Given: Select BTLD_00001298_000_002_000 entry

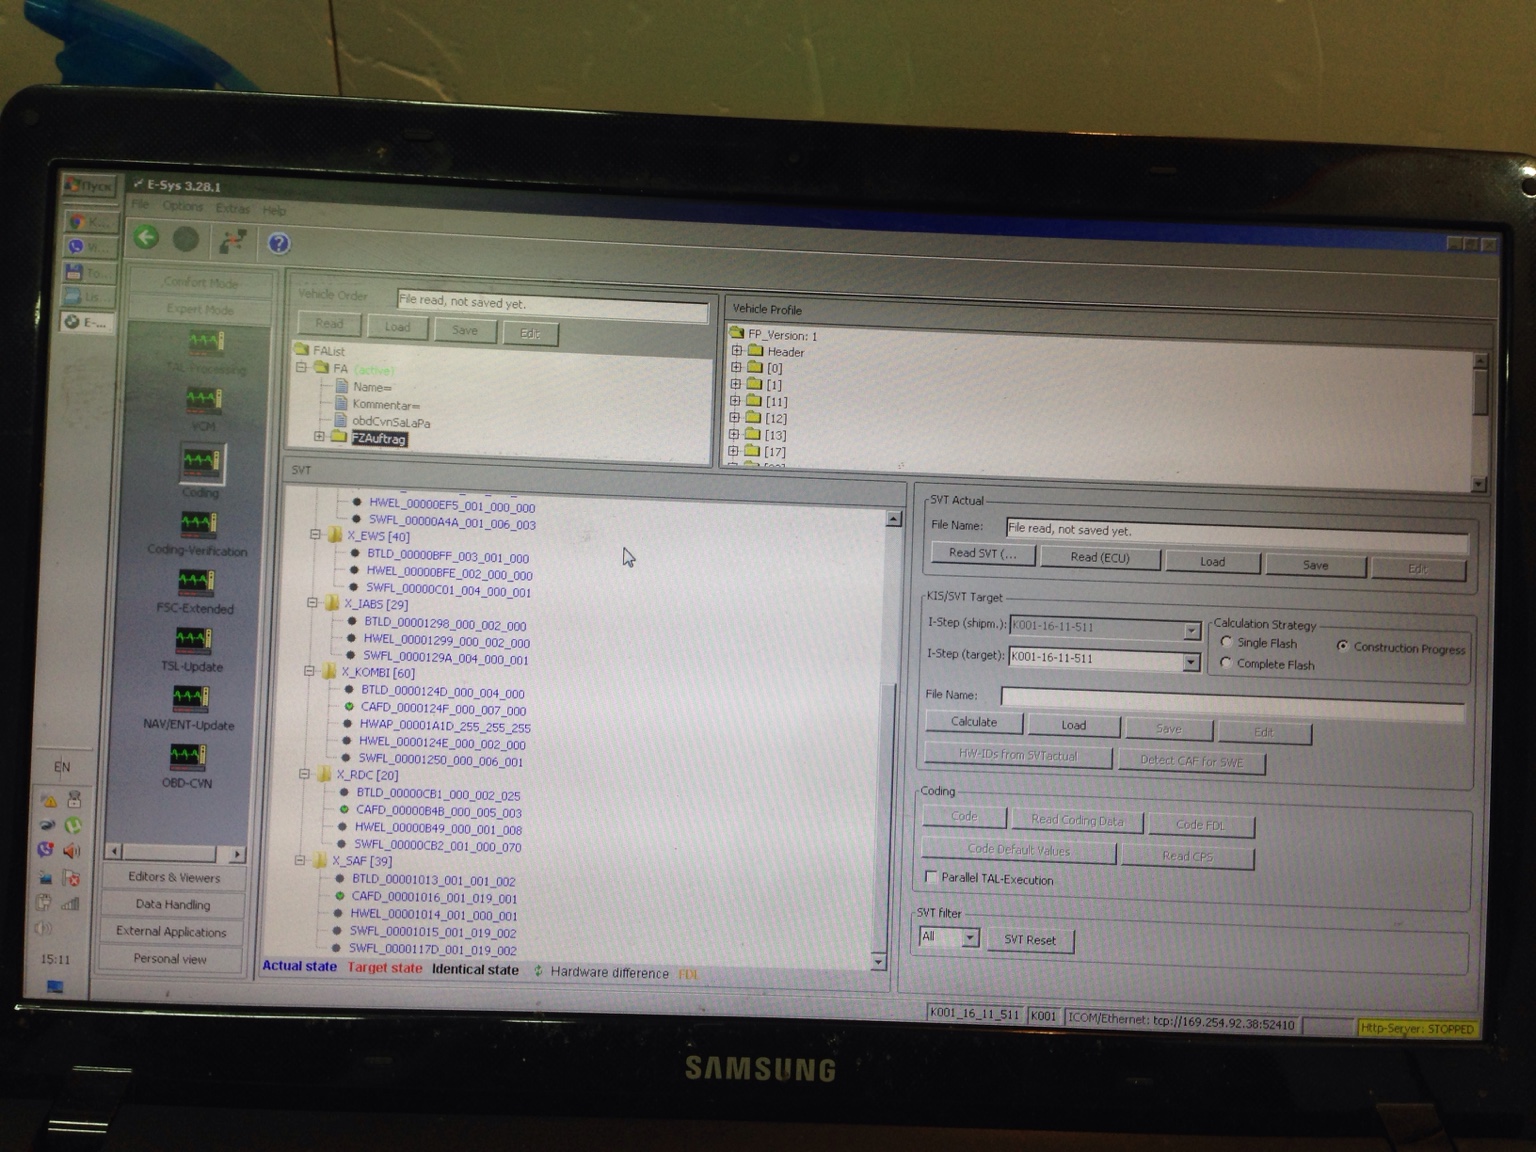Looking at the screenshot, I should pyautogui.click(x=445, y=624).
